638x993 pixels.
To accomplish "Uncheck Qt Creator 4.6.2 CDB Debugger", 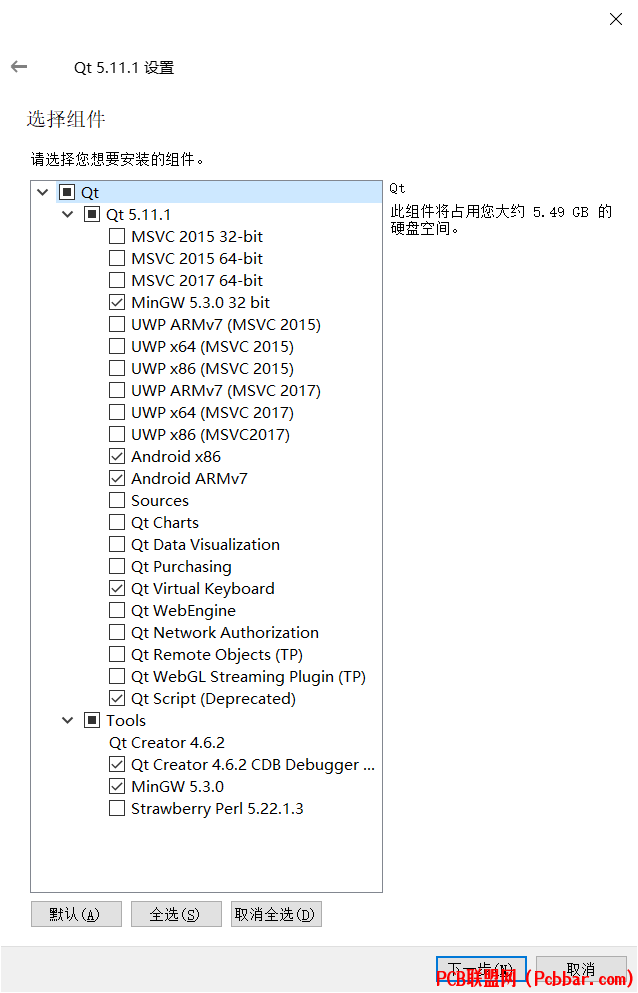I will [x=117, y=764].
